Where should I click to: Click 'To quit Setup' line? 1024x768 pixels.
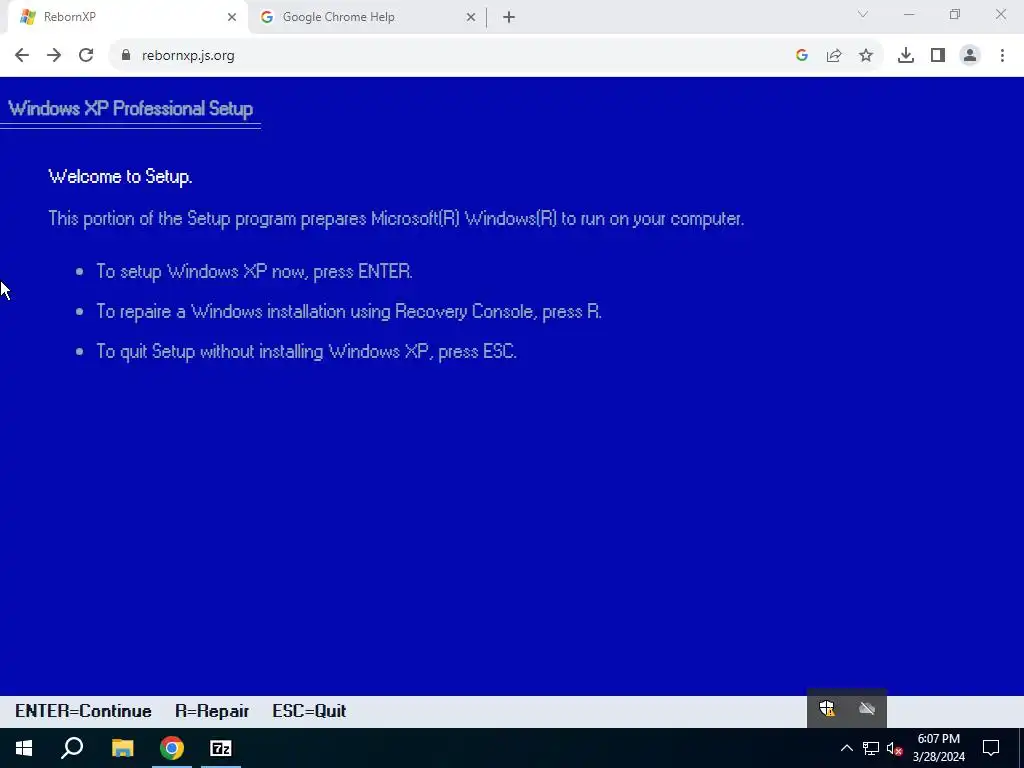[x=306, y=351]
